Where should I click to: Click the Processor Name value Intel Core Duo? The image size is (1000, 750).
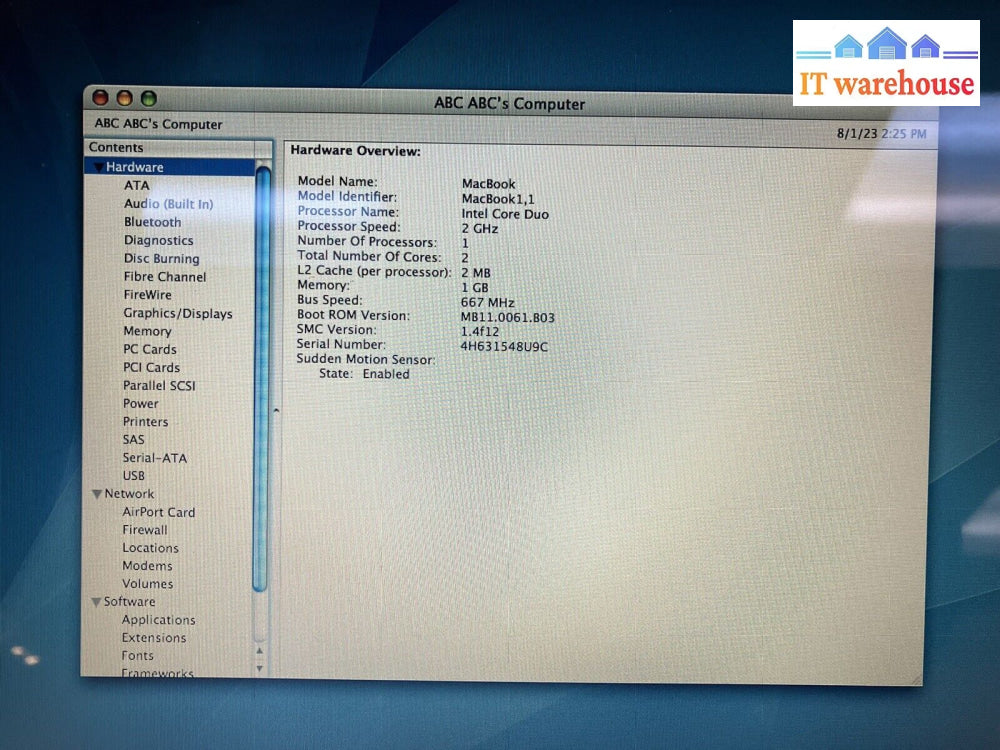505,214
